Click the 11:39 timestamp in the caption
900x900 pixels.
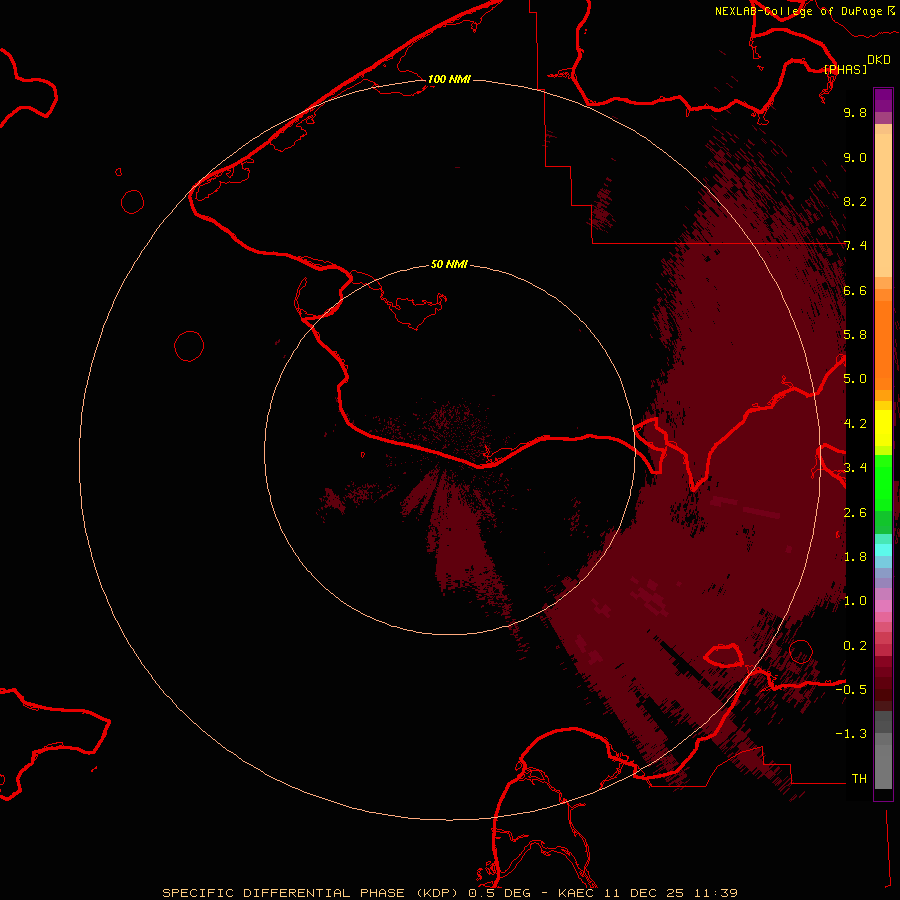[x=715, y=893]
